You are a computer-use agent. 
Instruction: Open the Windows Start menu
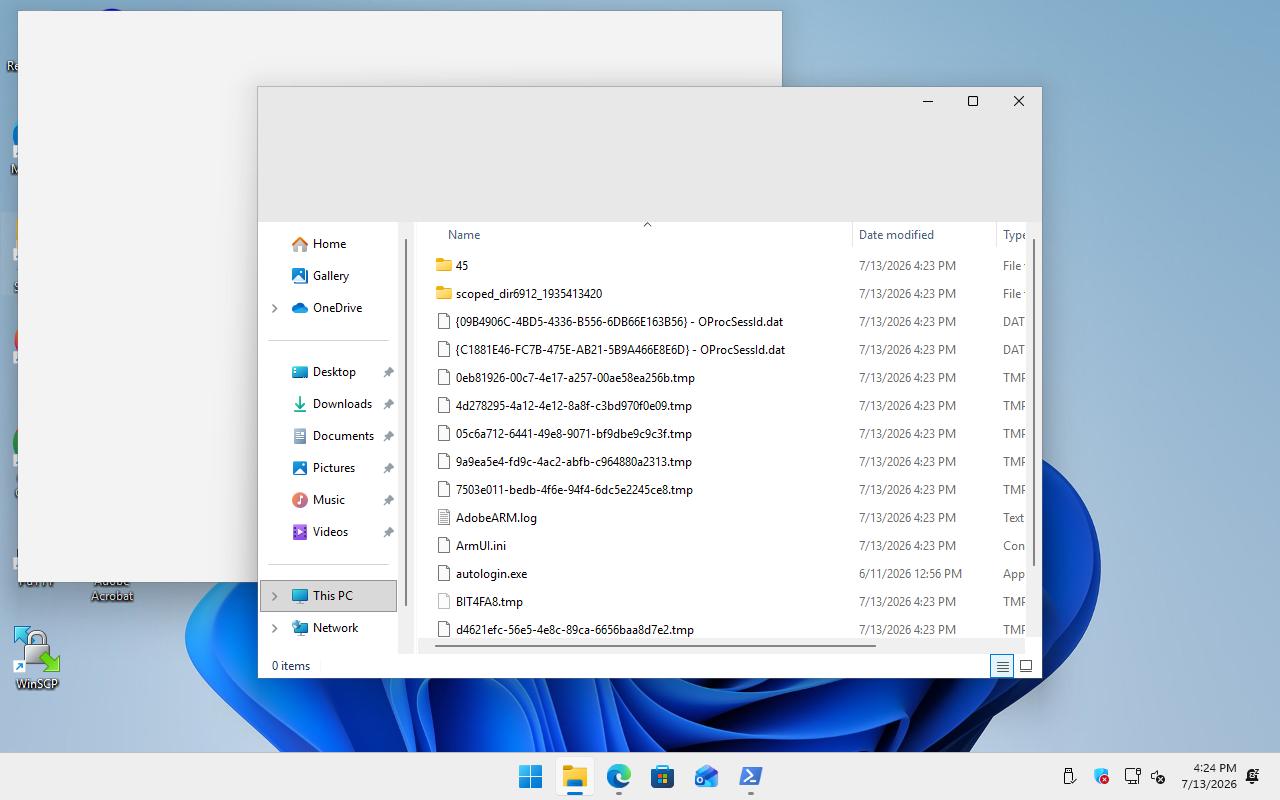point(530,776)
